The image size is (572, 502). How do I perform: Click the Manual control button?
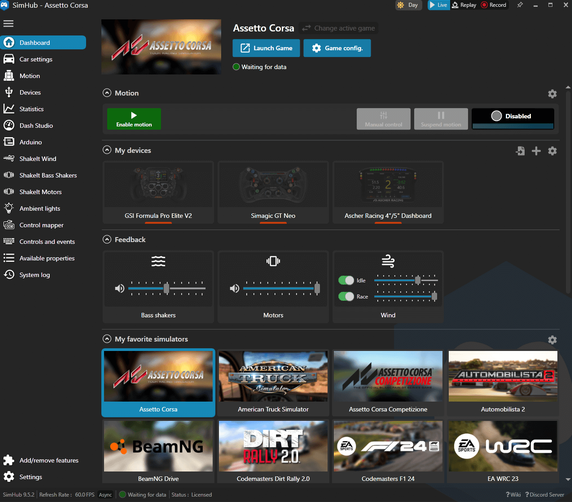coord(383,119)
